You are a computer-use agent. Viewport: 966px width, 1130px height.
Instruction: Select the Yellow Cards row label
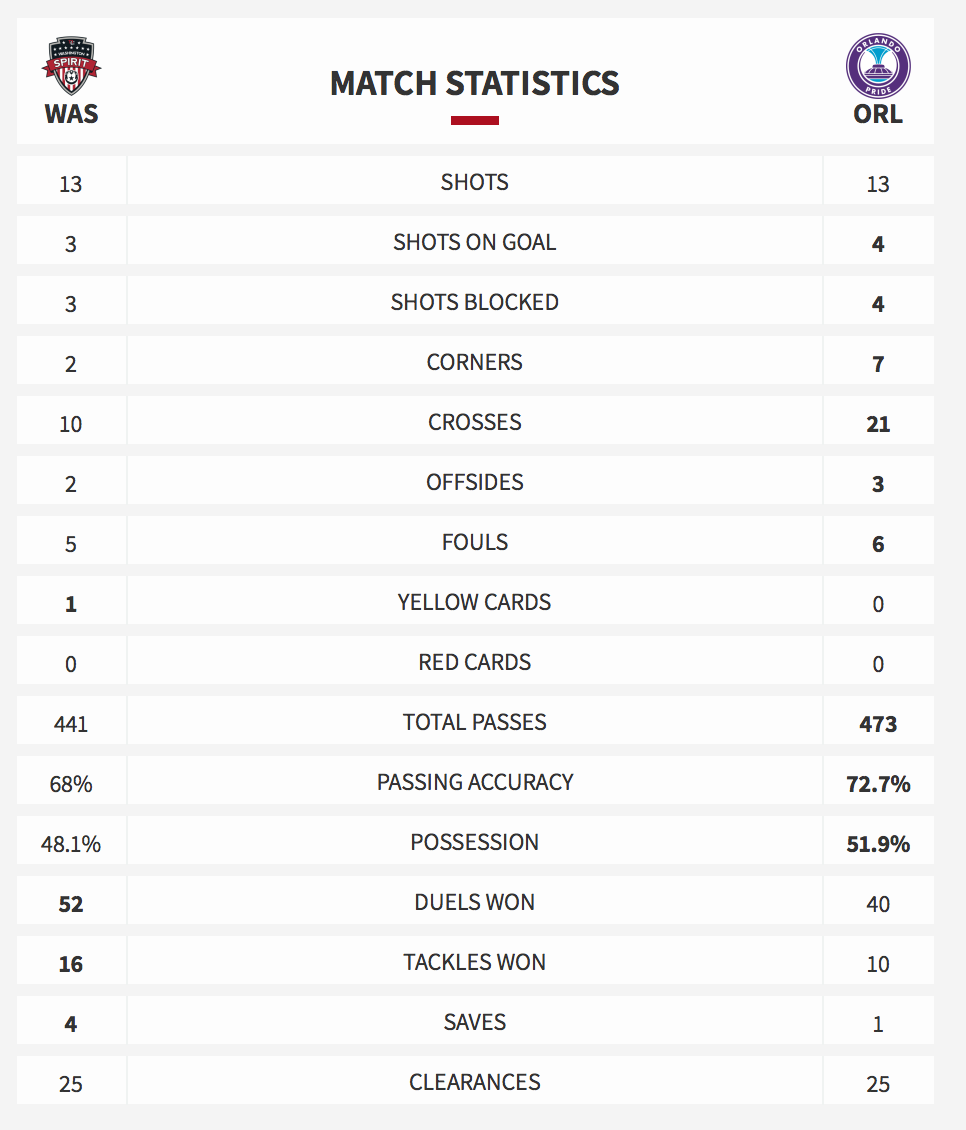[x=474, y=602]
